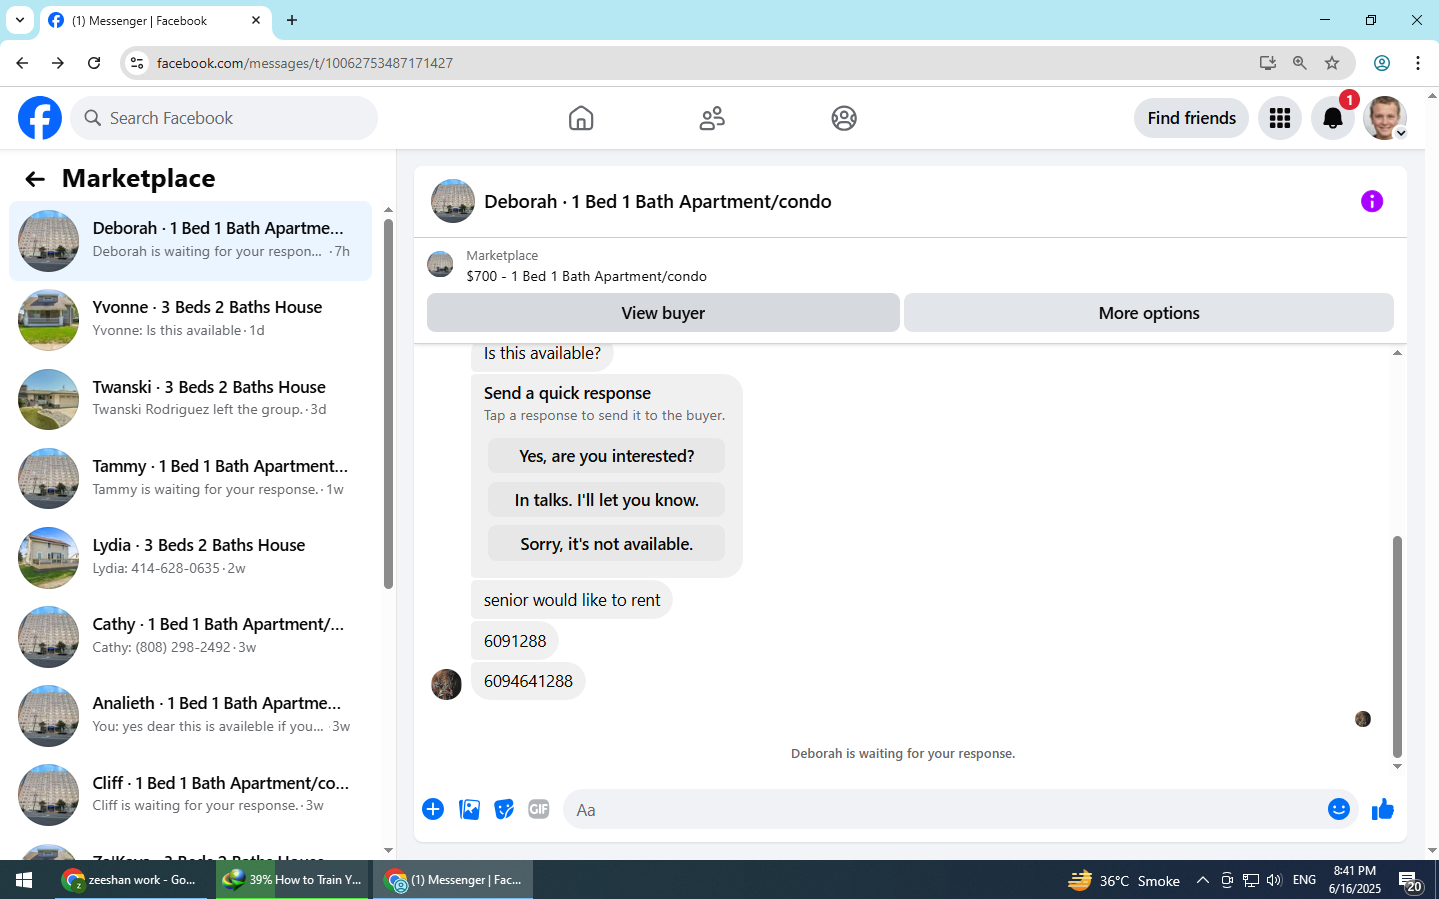Show hidden system tray icons

(1203, 880)
